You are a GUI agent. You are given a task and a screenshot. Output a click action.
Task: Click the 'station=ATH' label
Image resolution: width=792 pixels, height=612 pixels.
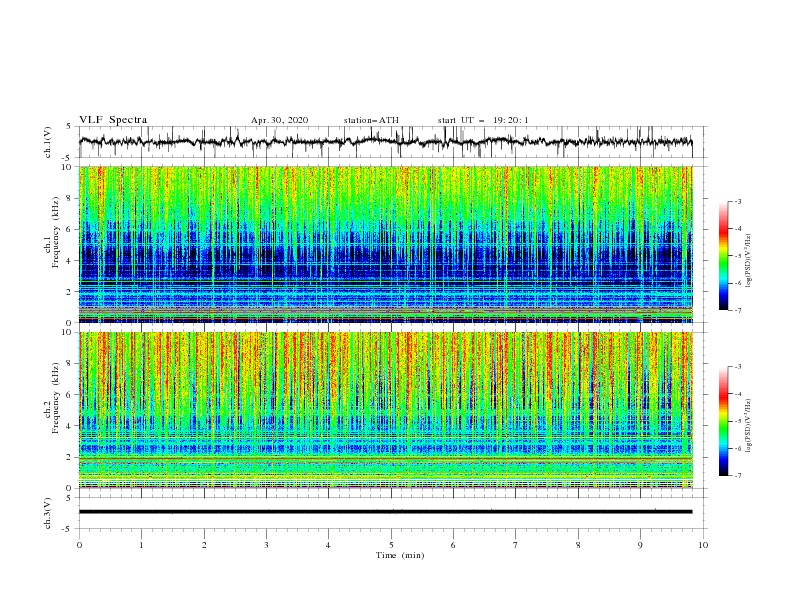pyautogui.click(x=371, y=120)
